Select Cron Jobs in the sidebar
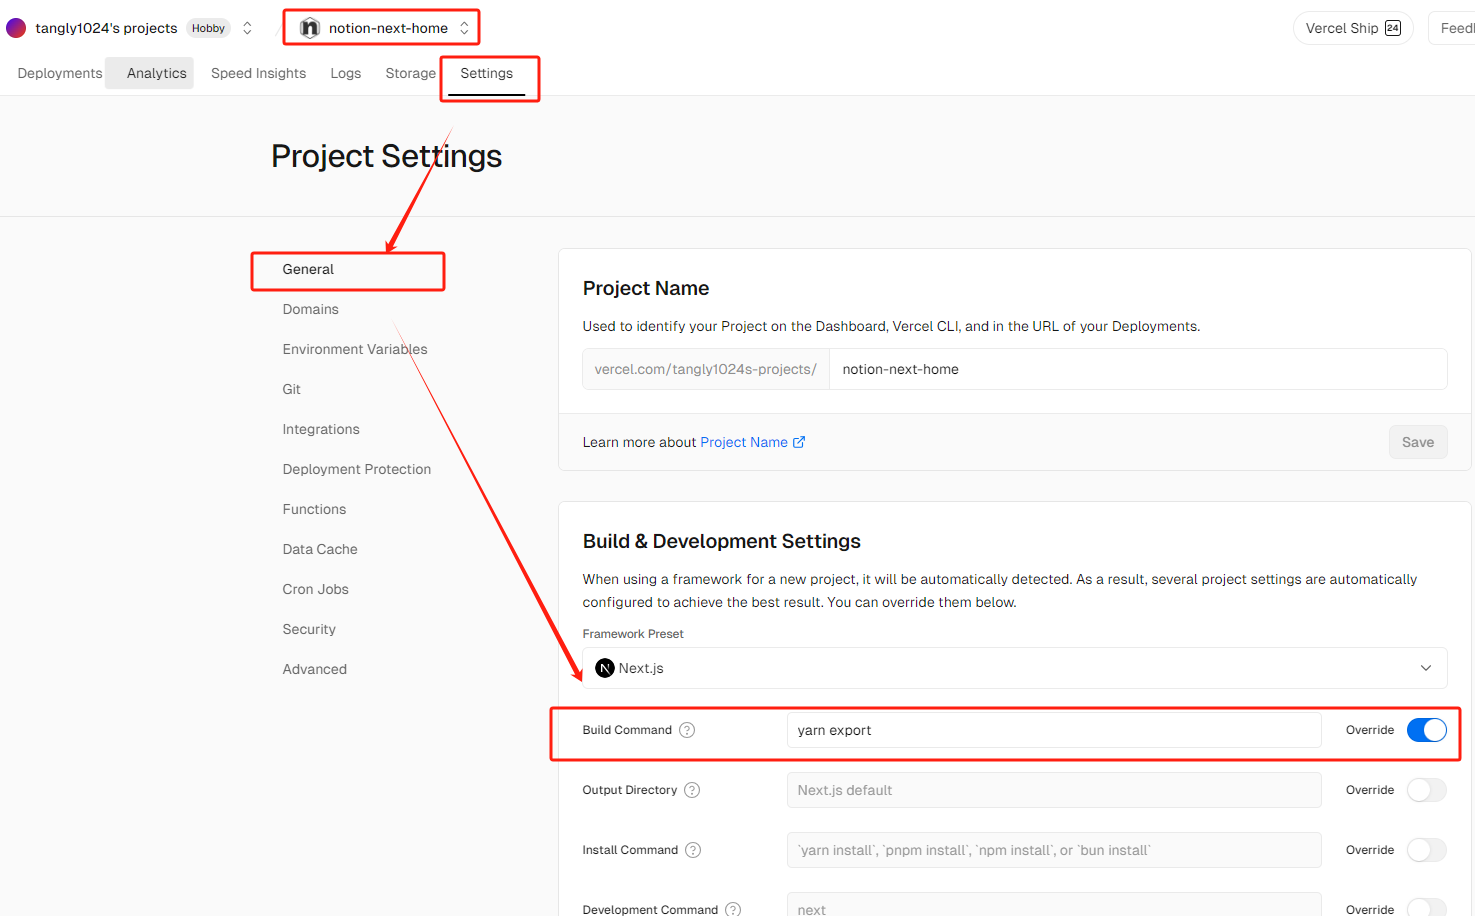 (316, 589)
